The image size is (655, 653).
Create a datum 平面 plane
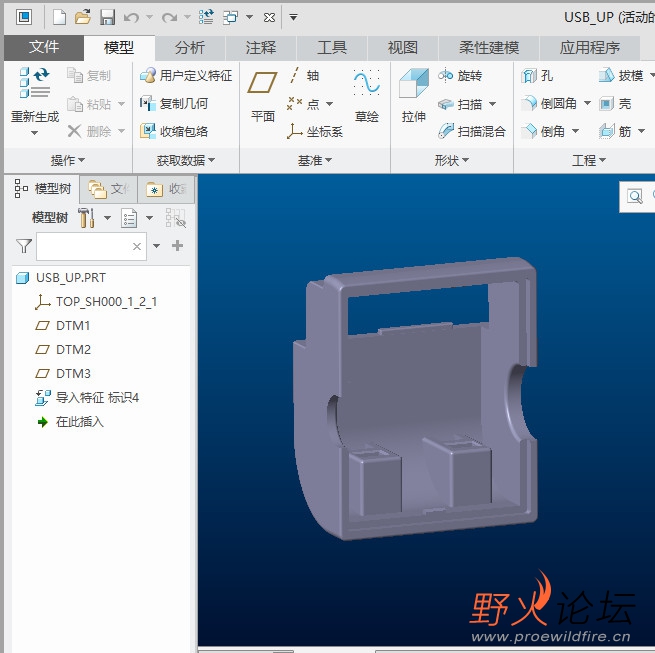click(x=263, y=97)
